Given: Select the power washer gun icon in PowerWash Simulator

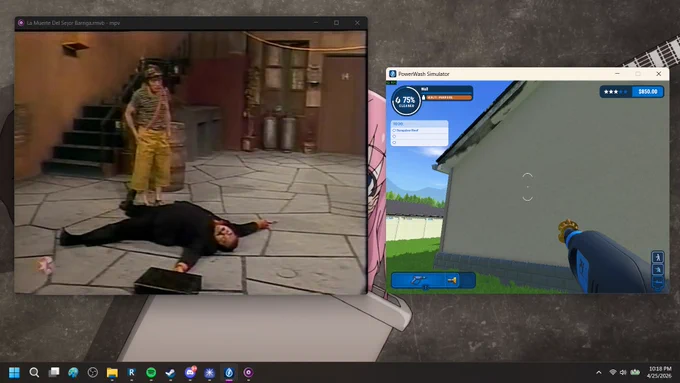Looking at the screenshot, I should tap(418, 280).
